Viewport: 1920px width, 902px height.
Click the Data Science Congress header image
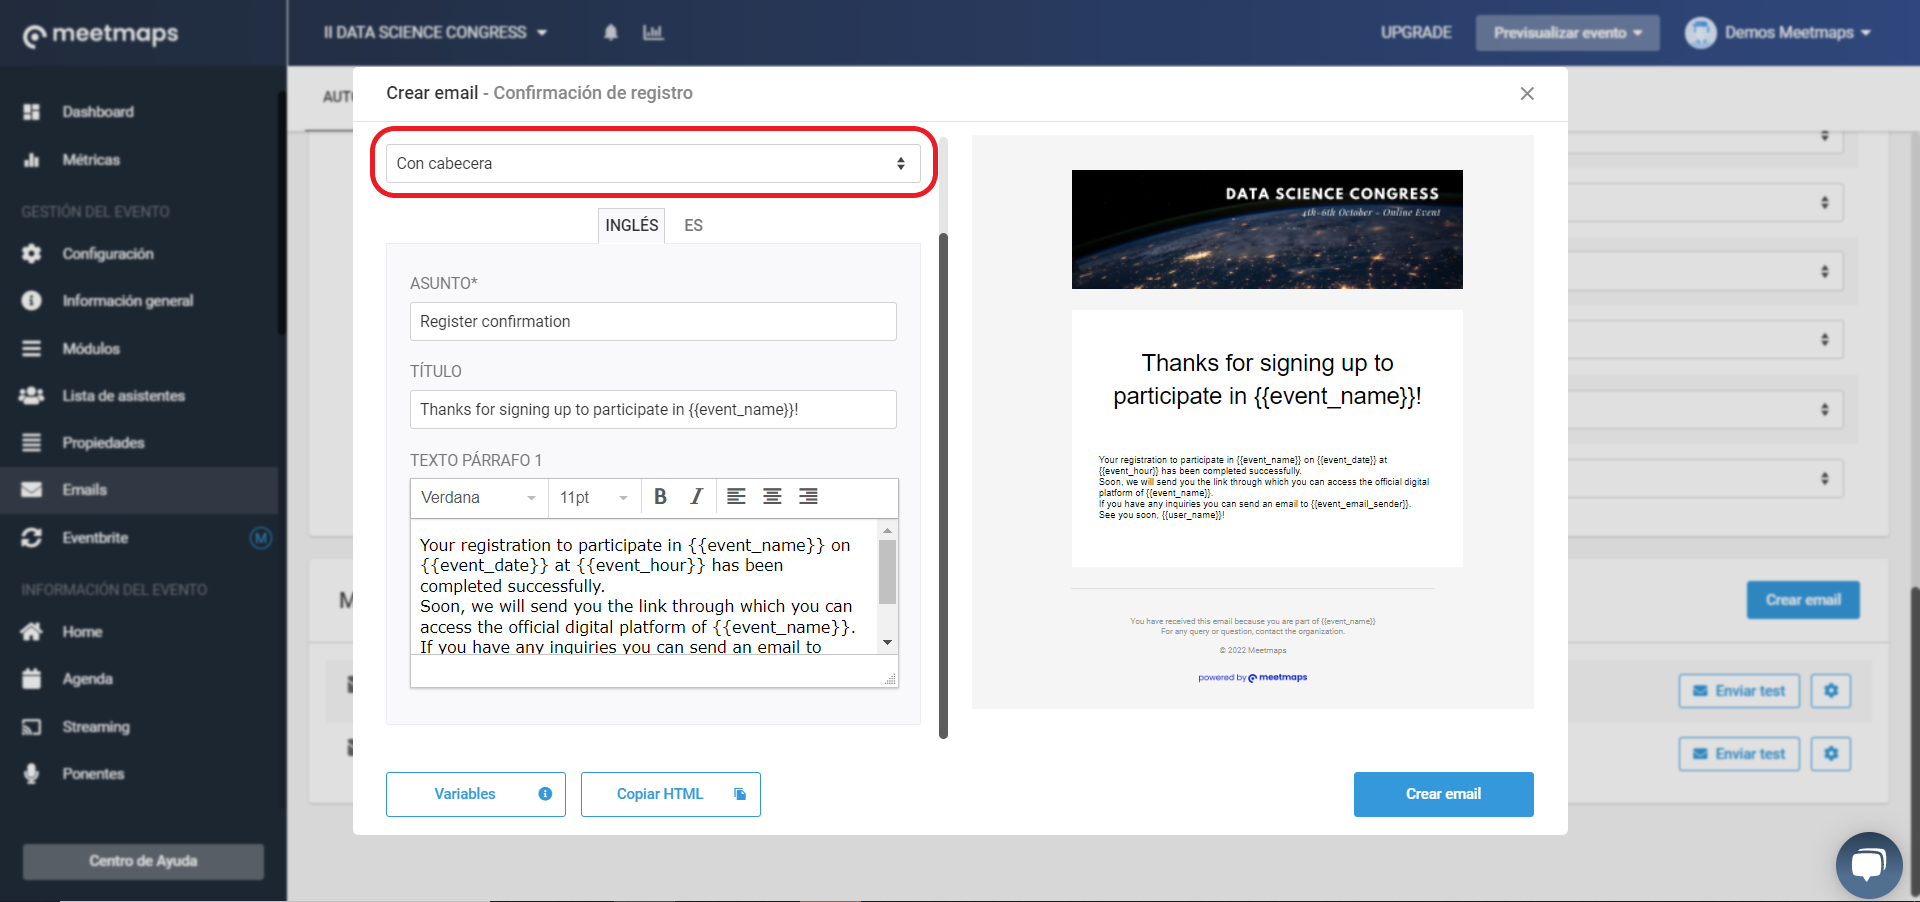pos(1267,230)
